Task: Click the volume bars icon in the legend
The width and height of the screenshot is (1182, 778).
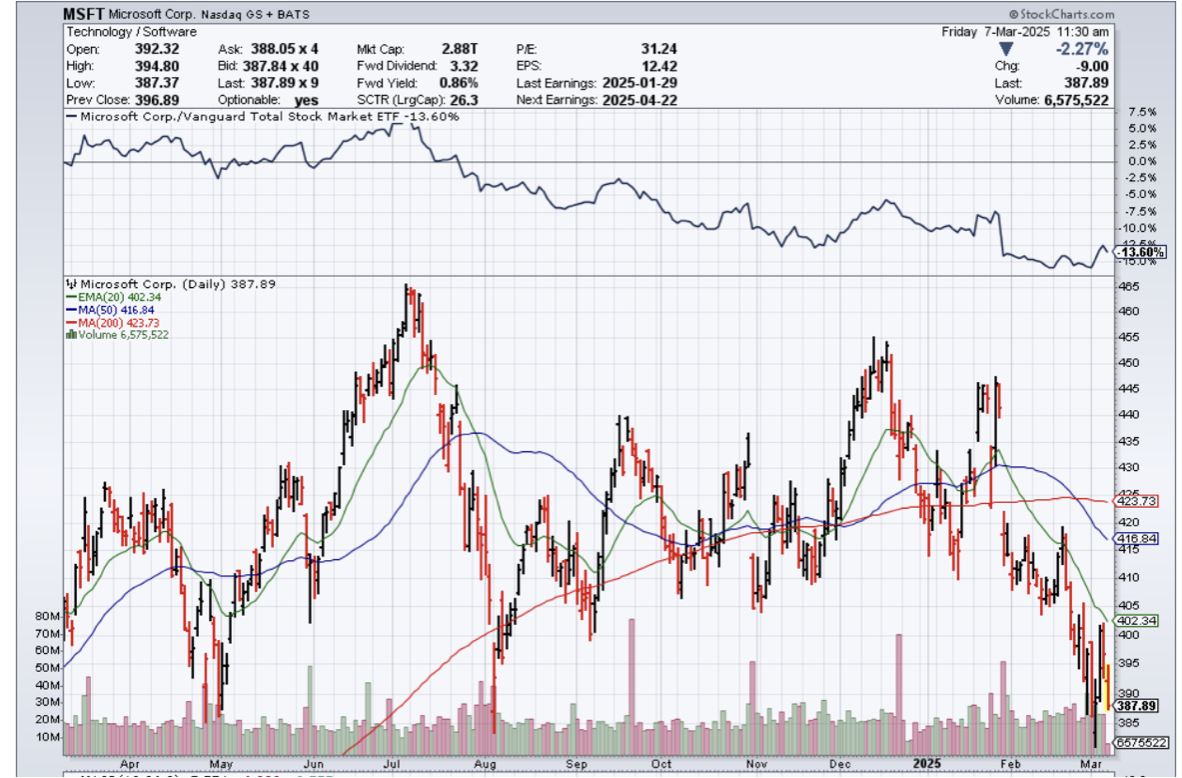Action: [x=69, y=335]
